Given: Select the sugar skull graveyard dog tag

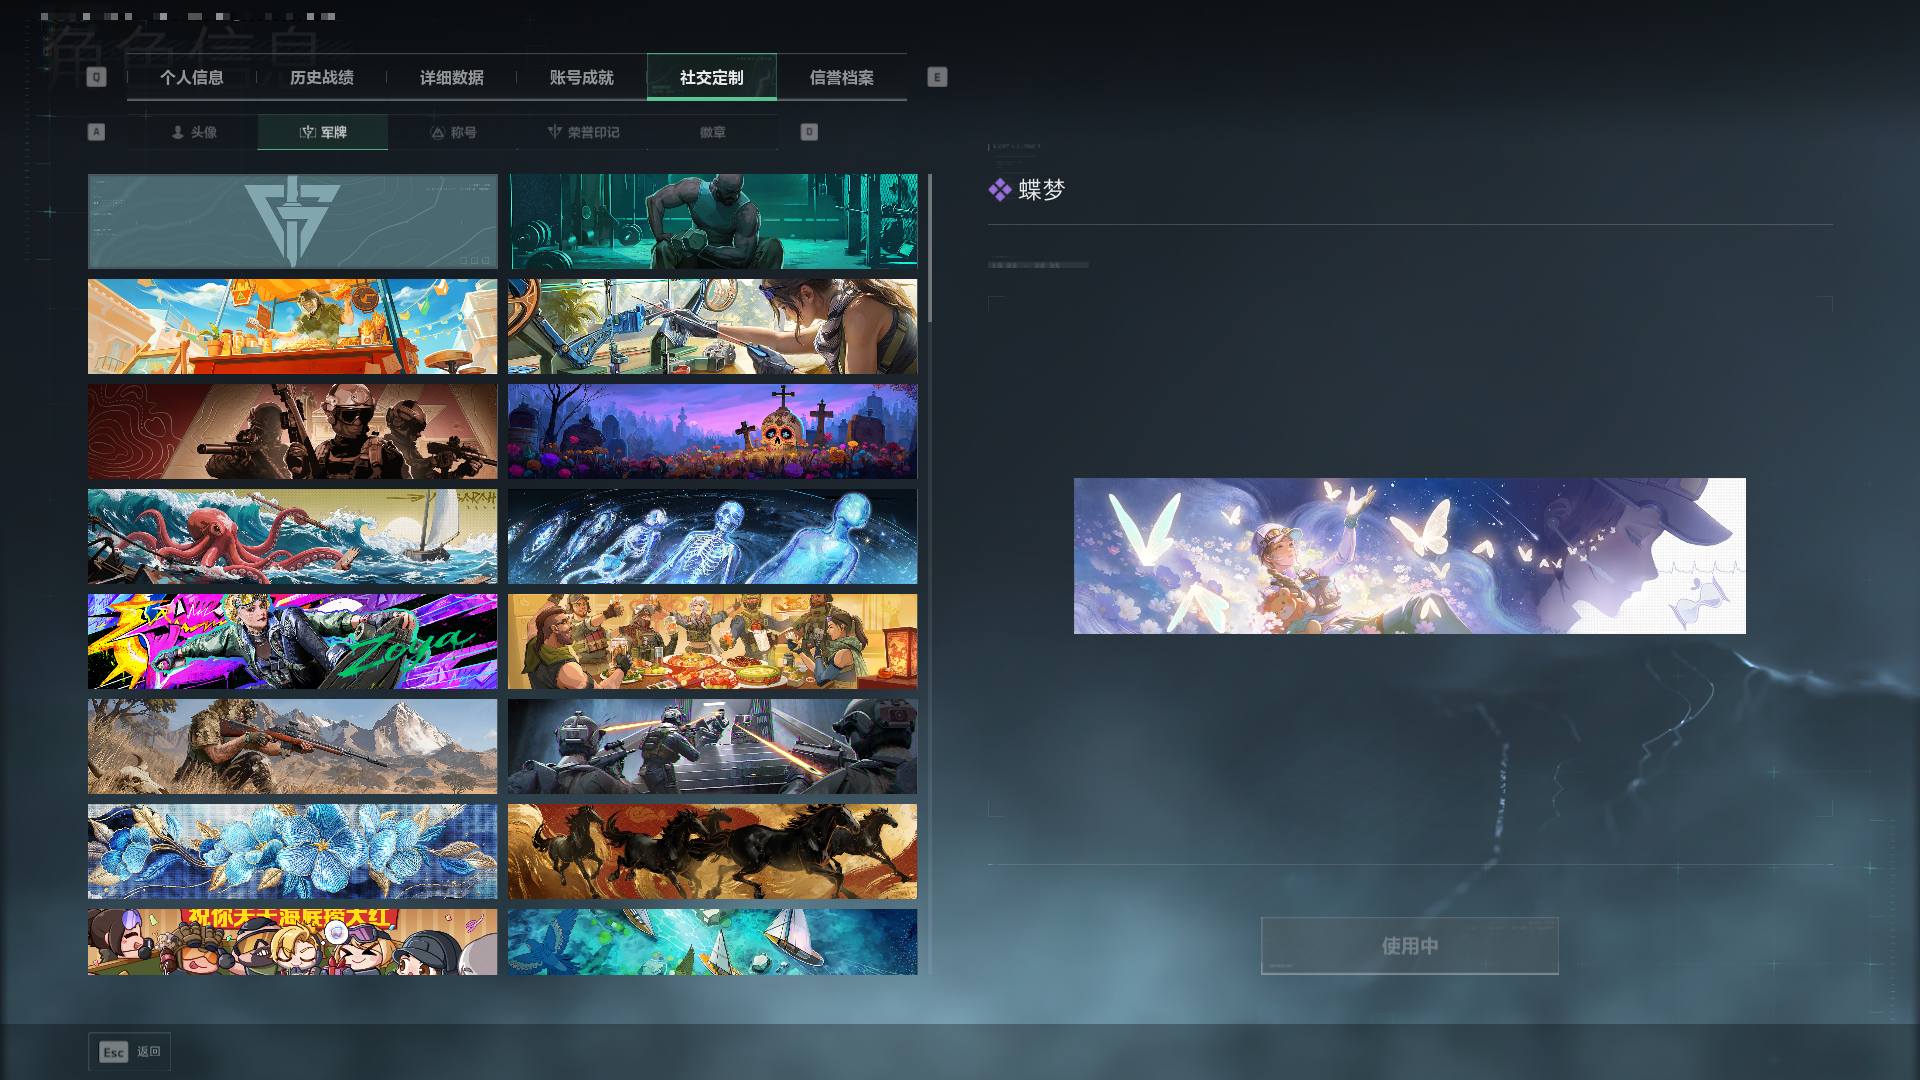Looking at the screenshot, I should 712,432.
